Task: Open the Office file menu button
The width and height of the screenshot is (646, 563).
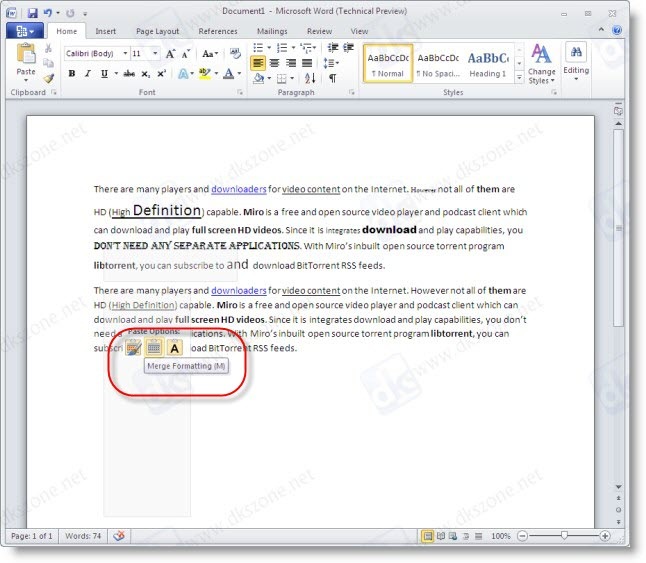Action: point(25,31)
